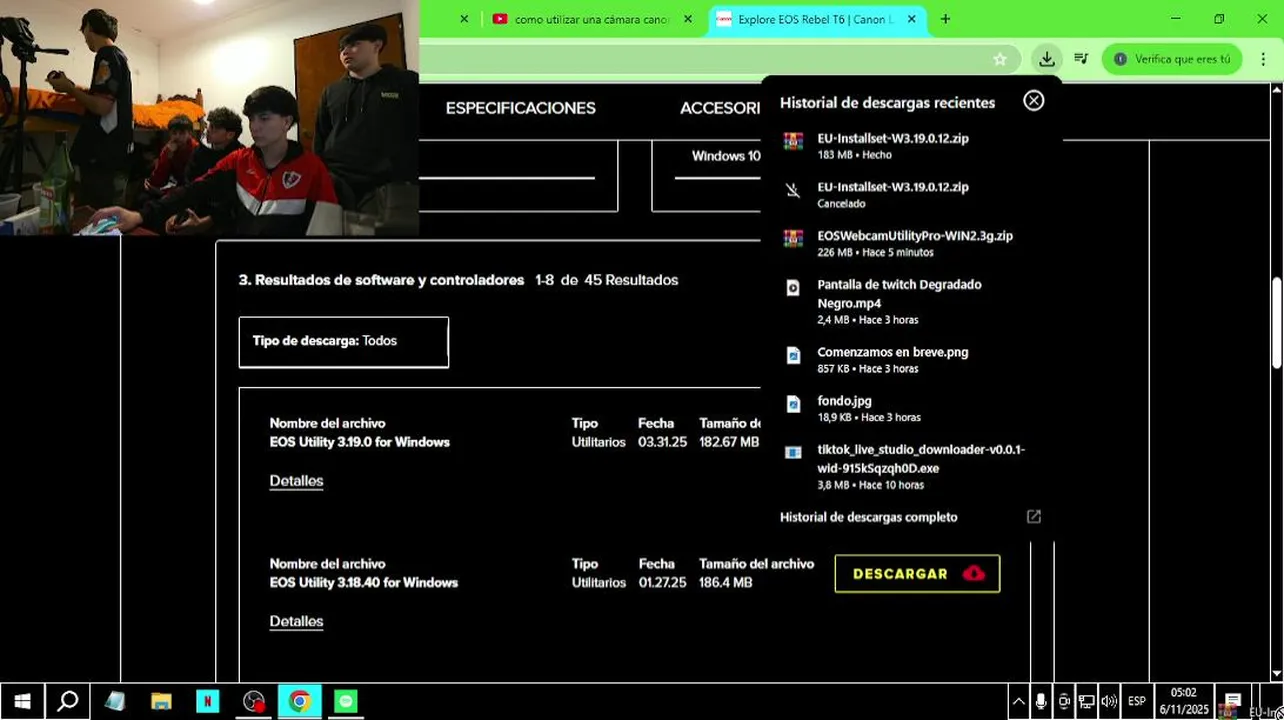Open the media control playlist icon
The height and width of the screenshot is (720, 1284).
point(1081,59)
